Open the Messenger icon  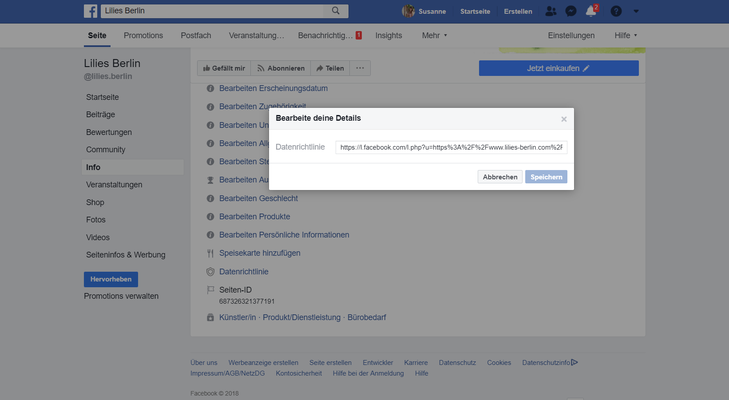tap(571, 11)
